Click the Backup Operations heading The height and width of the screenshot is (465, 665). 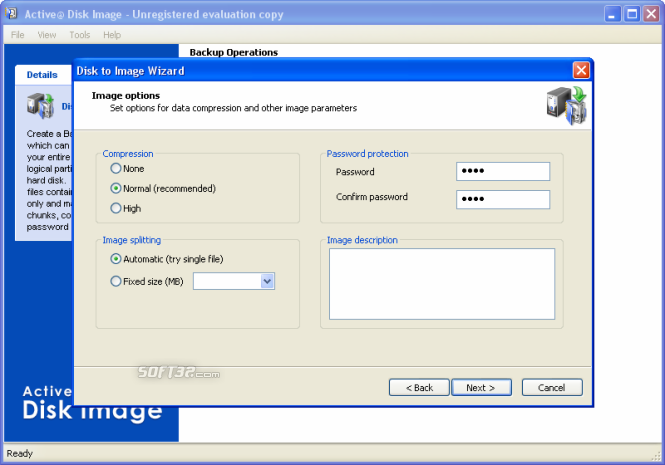pos(234,52)
